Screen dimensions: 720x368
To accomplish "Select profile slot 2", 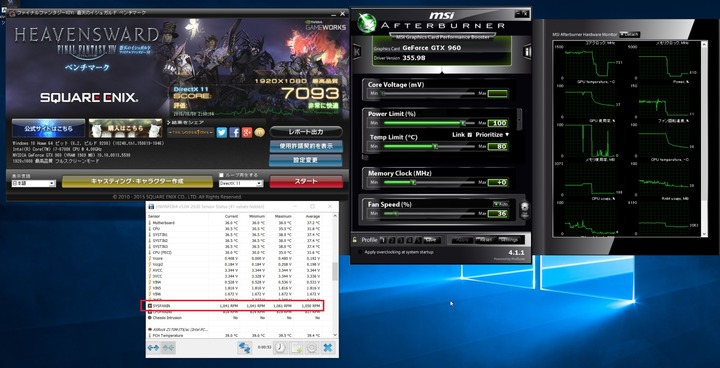I will point(391,240).
